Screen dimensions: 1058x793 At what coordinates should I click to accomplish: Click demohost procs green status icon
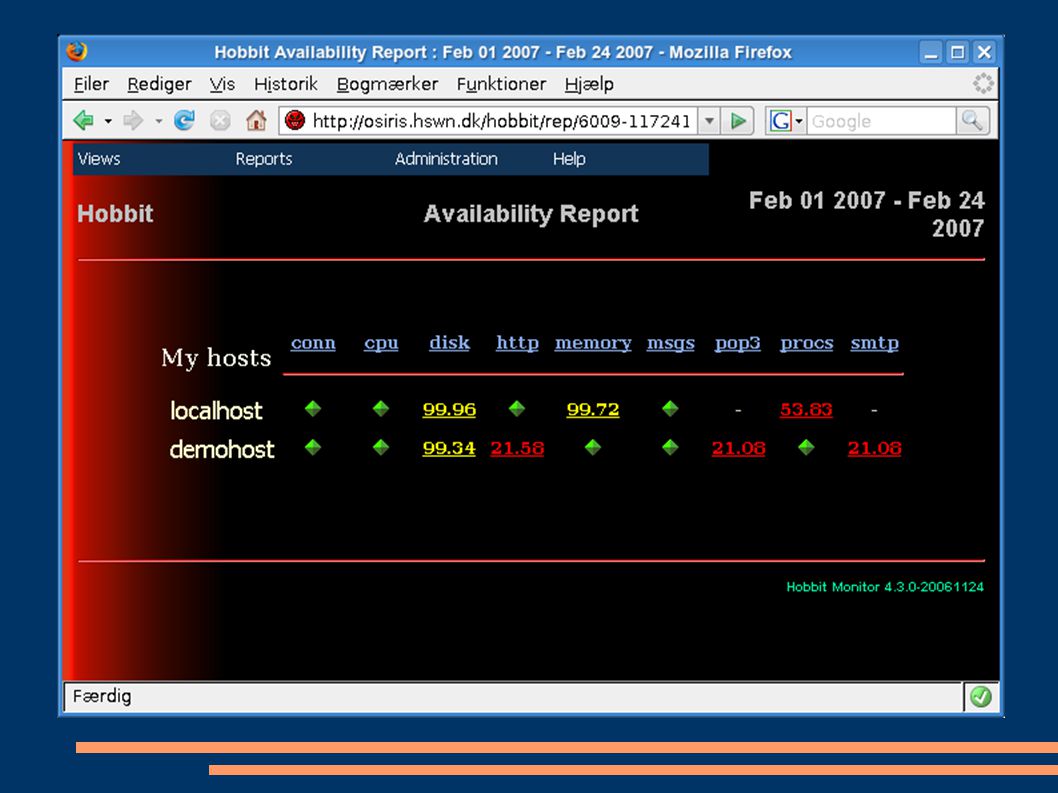[x=806, y=447]
